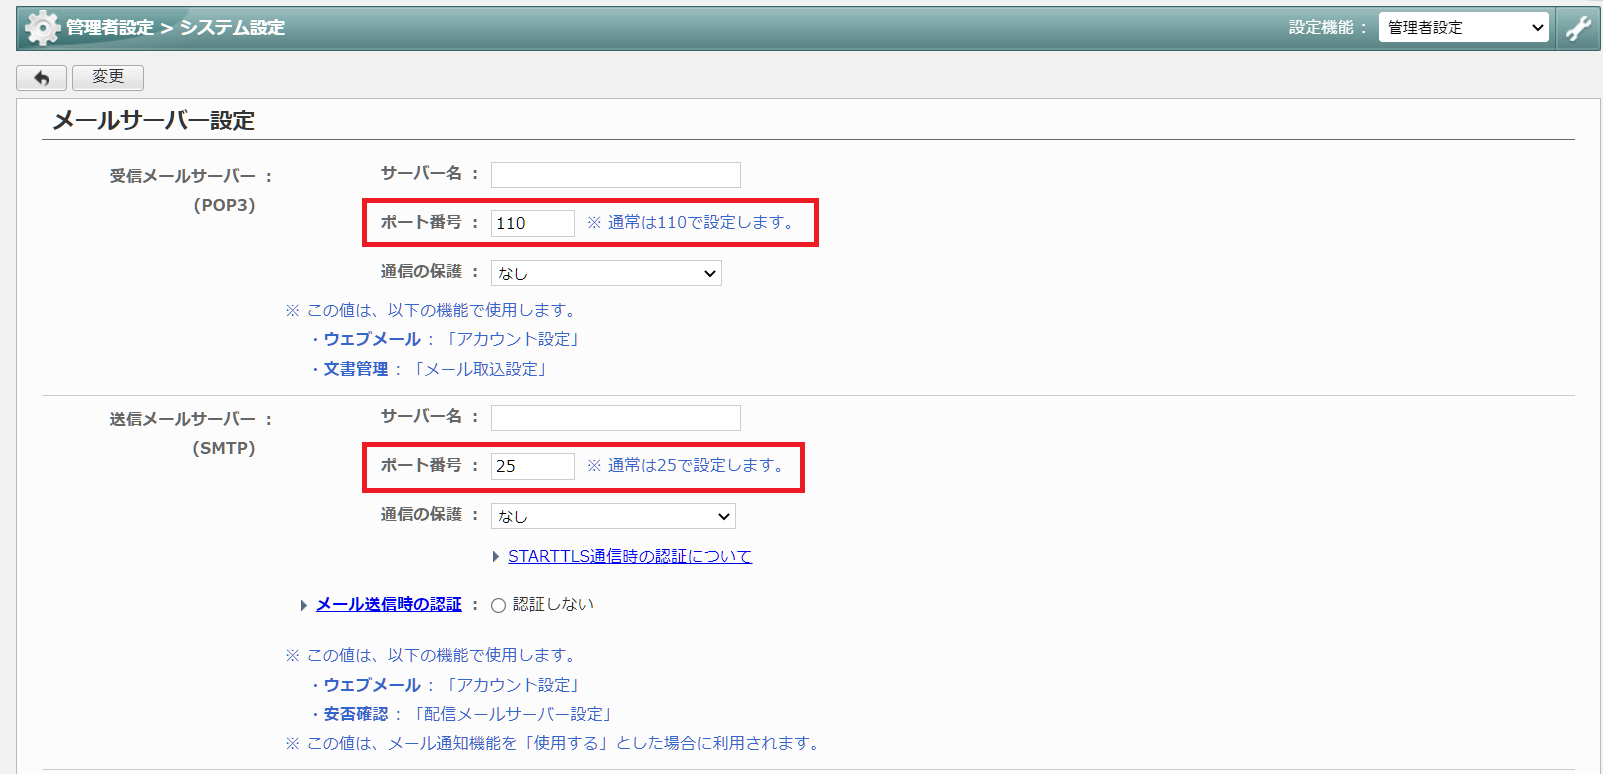Open STARTTLS通信時の認証について link
Screen dimensions: 1603x774
point(629,557)
